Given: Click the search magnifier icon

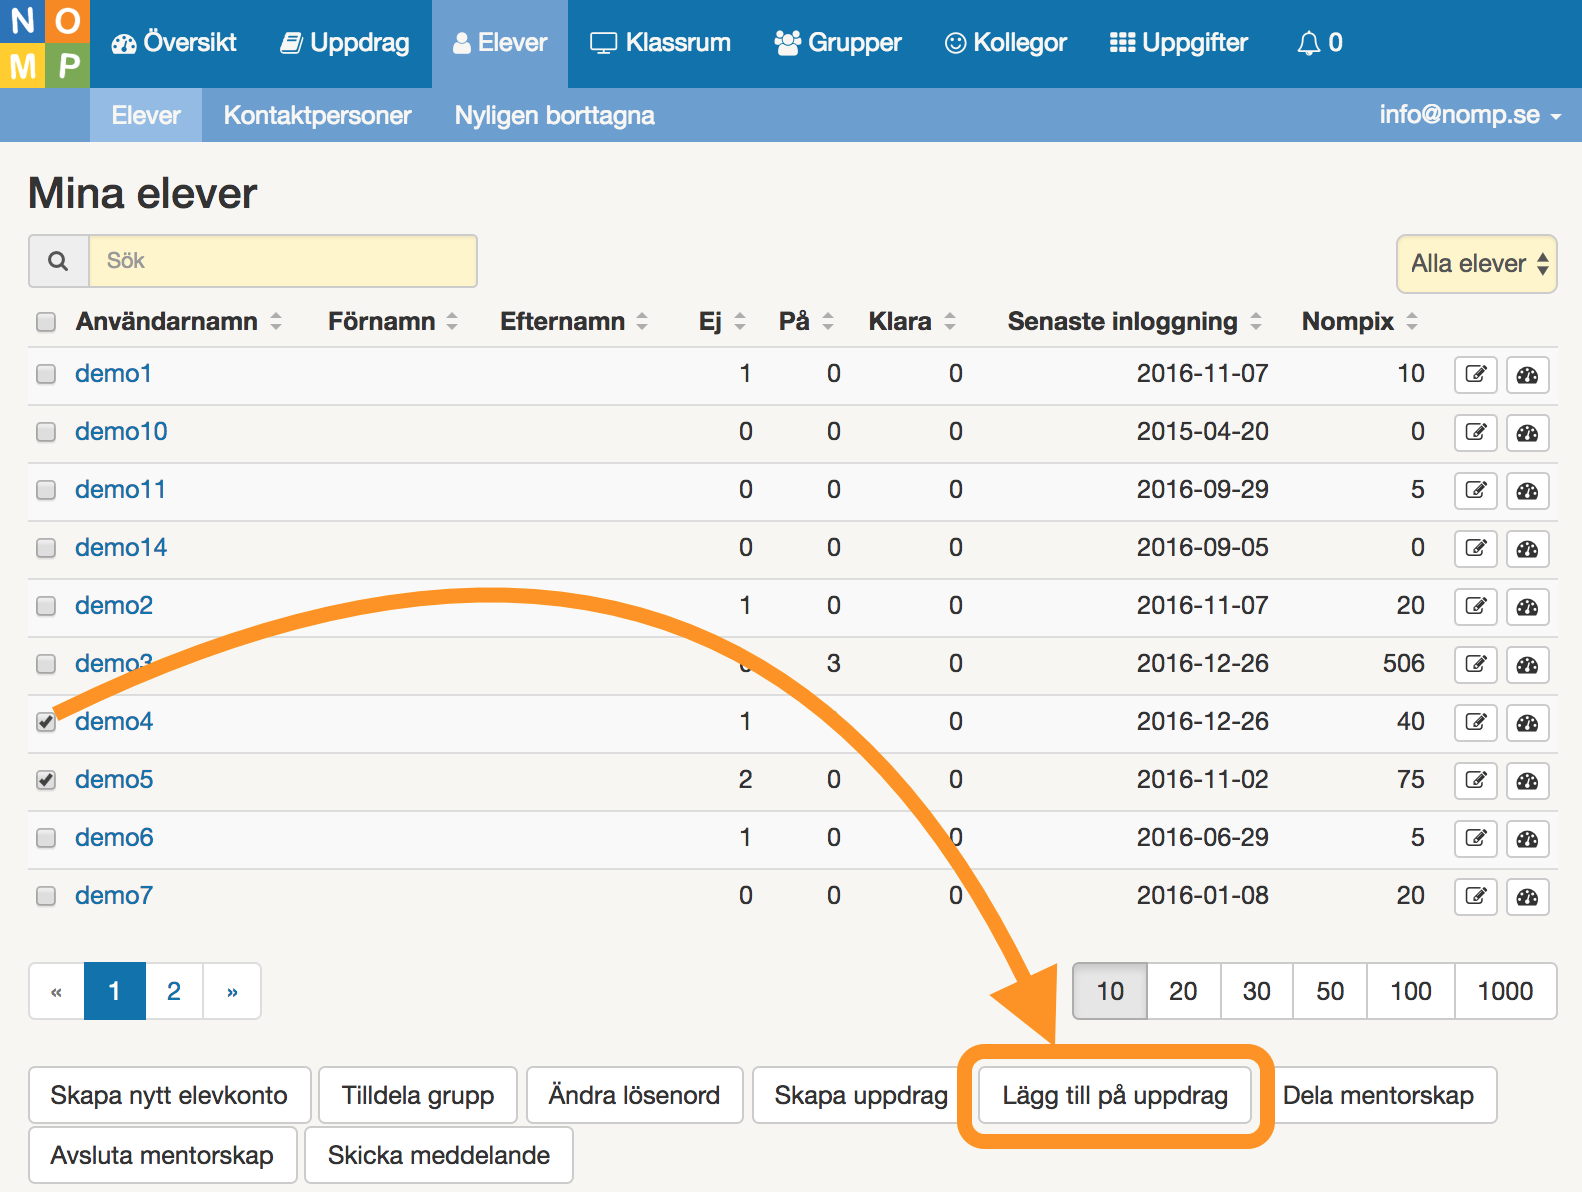Looking at the screenshot, I should click(x=59, y=261).
